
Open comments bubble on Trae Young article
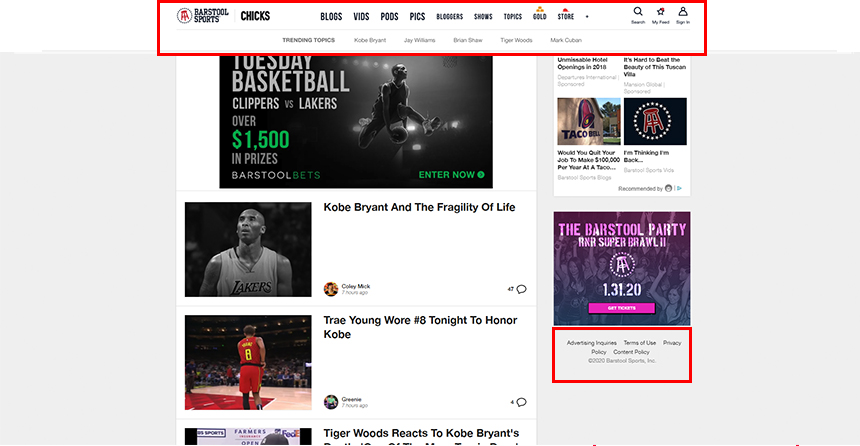click(x=521, y=402)
